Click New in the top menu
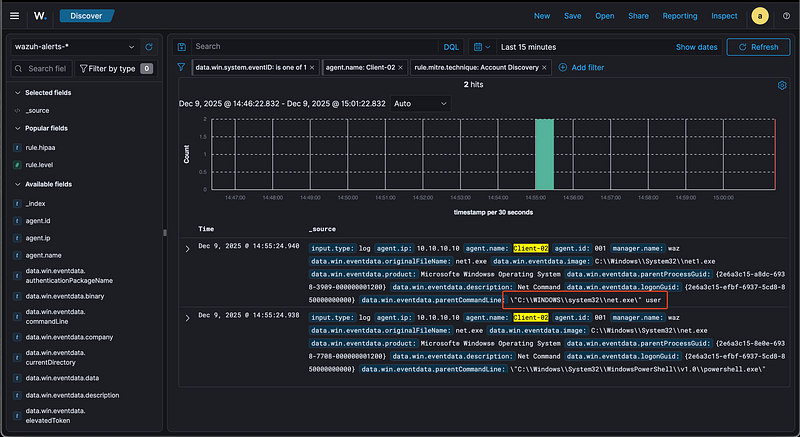 click(542, 16)
